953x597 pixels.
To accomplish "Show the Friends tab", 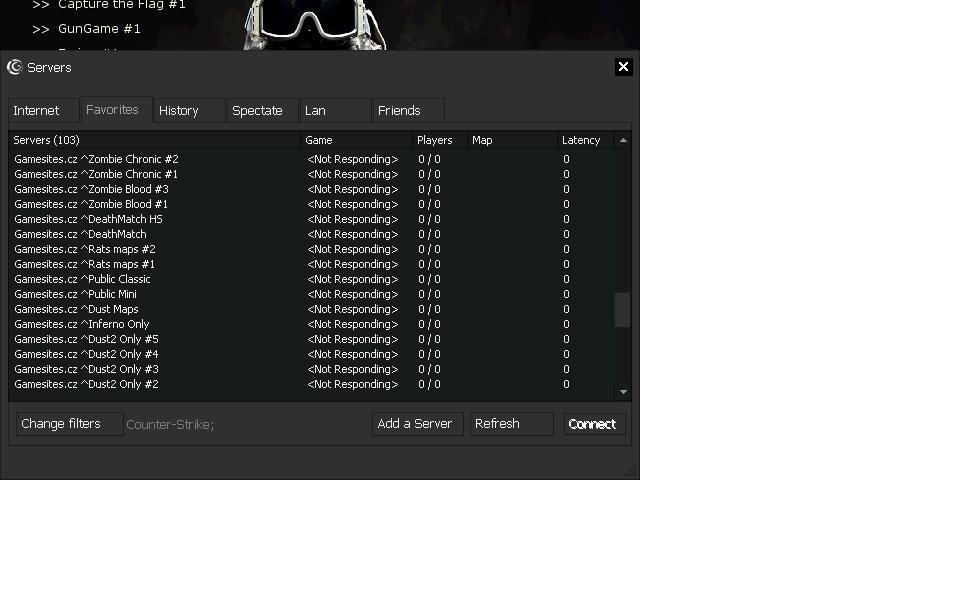I will coord(399,111).
